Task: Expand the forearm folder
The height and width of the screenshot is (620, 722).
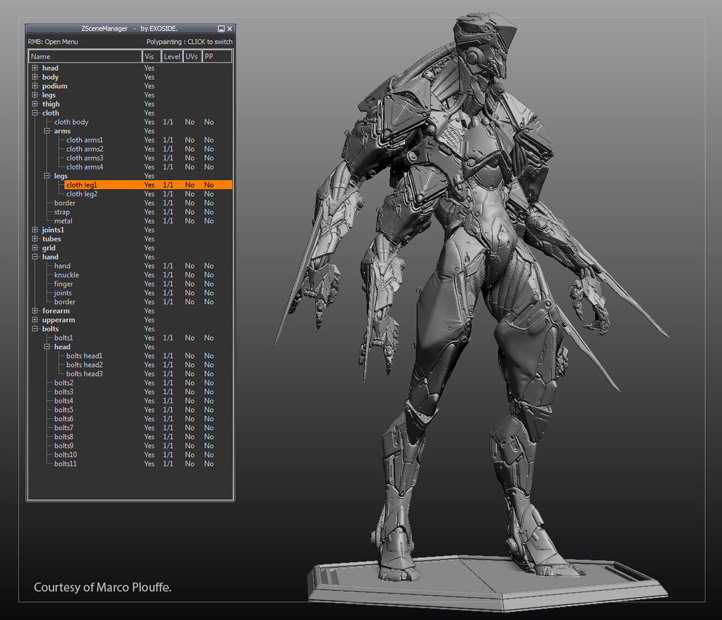Action: [35, 311]
